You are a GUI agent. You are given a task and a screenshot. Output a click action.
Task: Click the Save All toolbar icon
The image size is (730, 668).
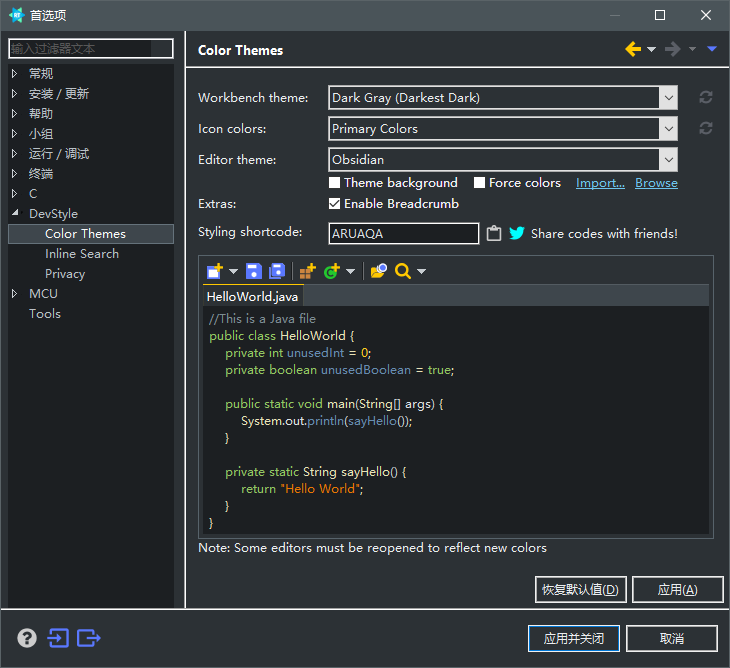[277, 271]
